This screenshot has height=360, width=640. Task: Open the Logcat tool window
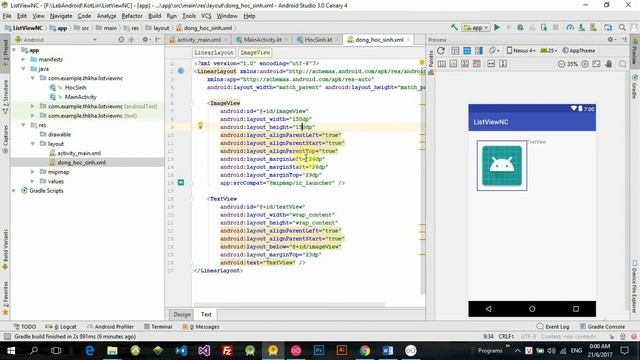tap(61, 327)
